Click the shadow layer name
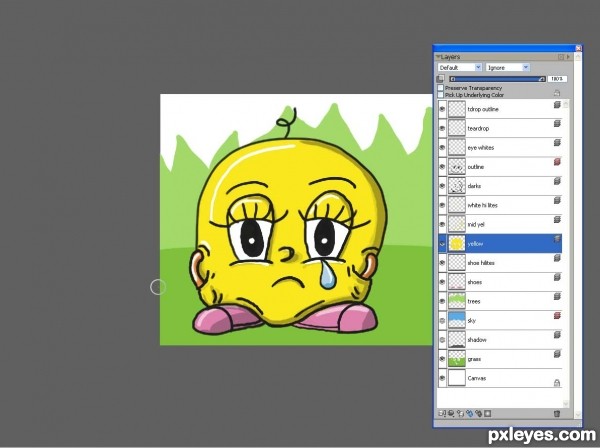This screenshot has height=448, width=600. coord(477,340)
